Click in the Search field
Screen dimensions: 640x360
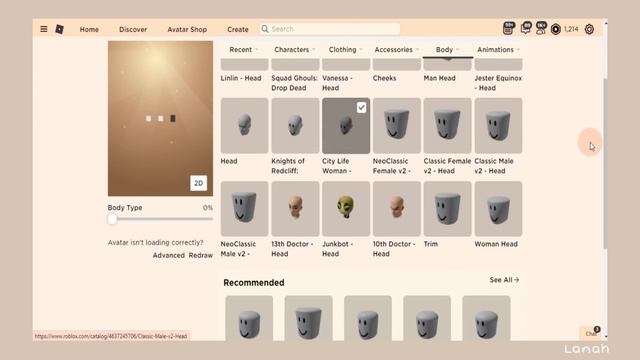tap(330, 29)
